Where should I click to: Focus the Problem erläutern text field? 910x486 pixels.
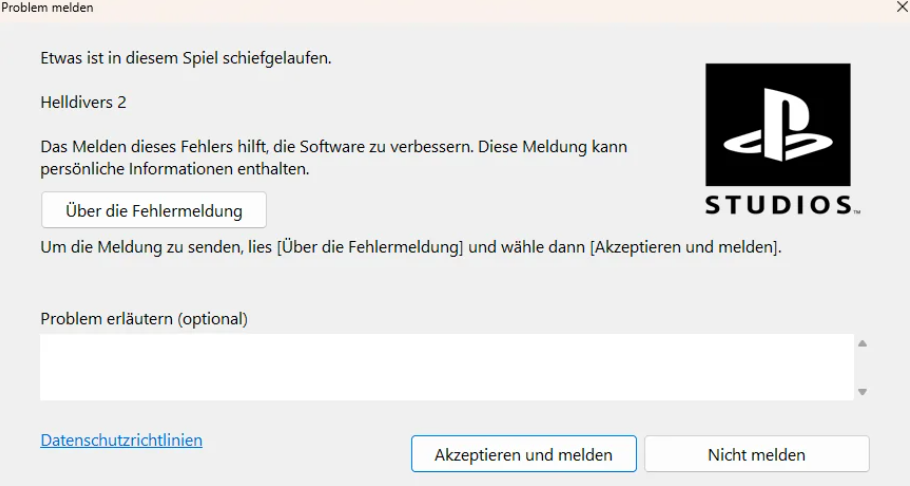click(447, 367)
